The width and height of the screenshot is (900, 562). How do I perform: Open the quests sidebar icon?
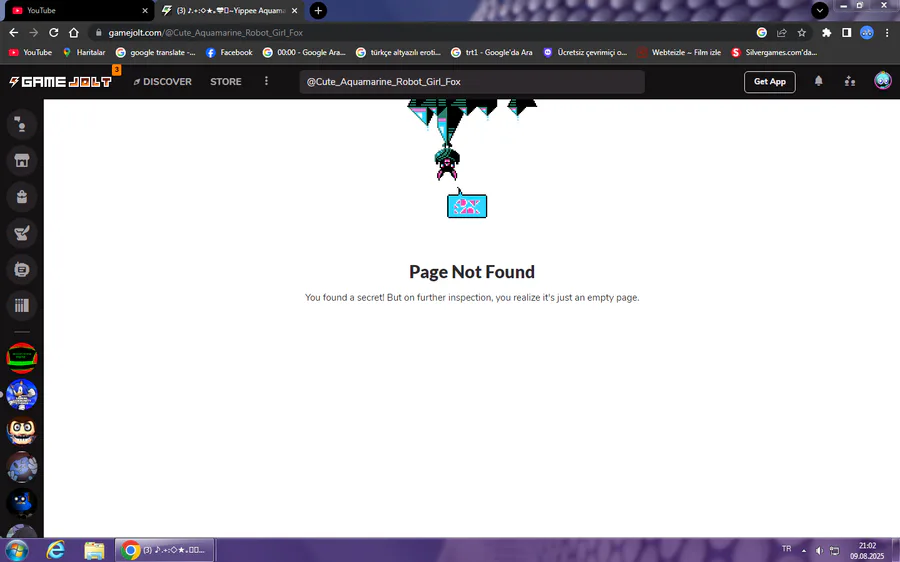point(22,233)
